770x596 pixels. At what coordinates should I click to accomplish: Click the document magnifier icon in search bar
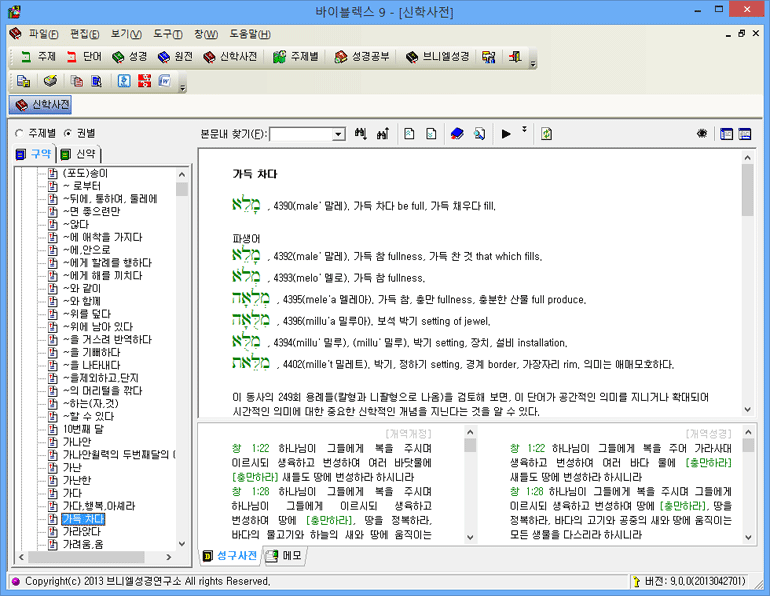pos(479,134)
